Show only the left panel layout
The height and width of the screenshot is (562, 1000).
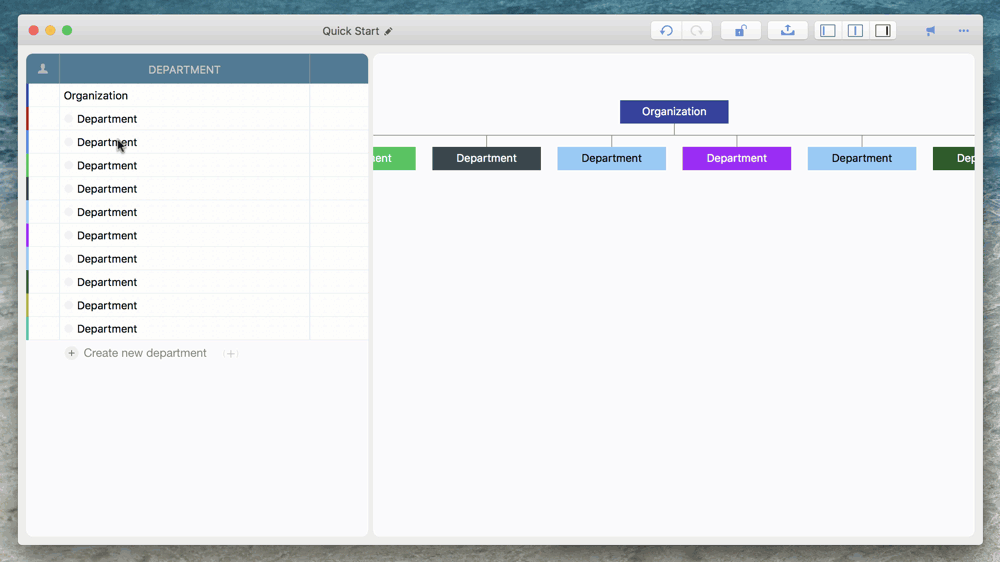pyautogui.click(x=828, y=31)
